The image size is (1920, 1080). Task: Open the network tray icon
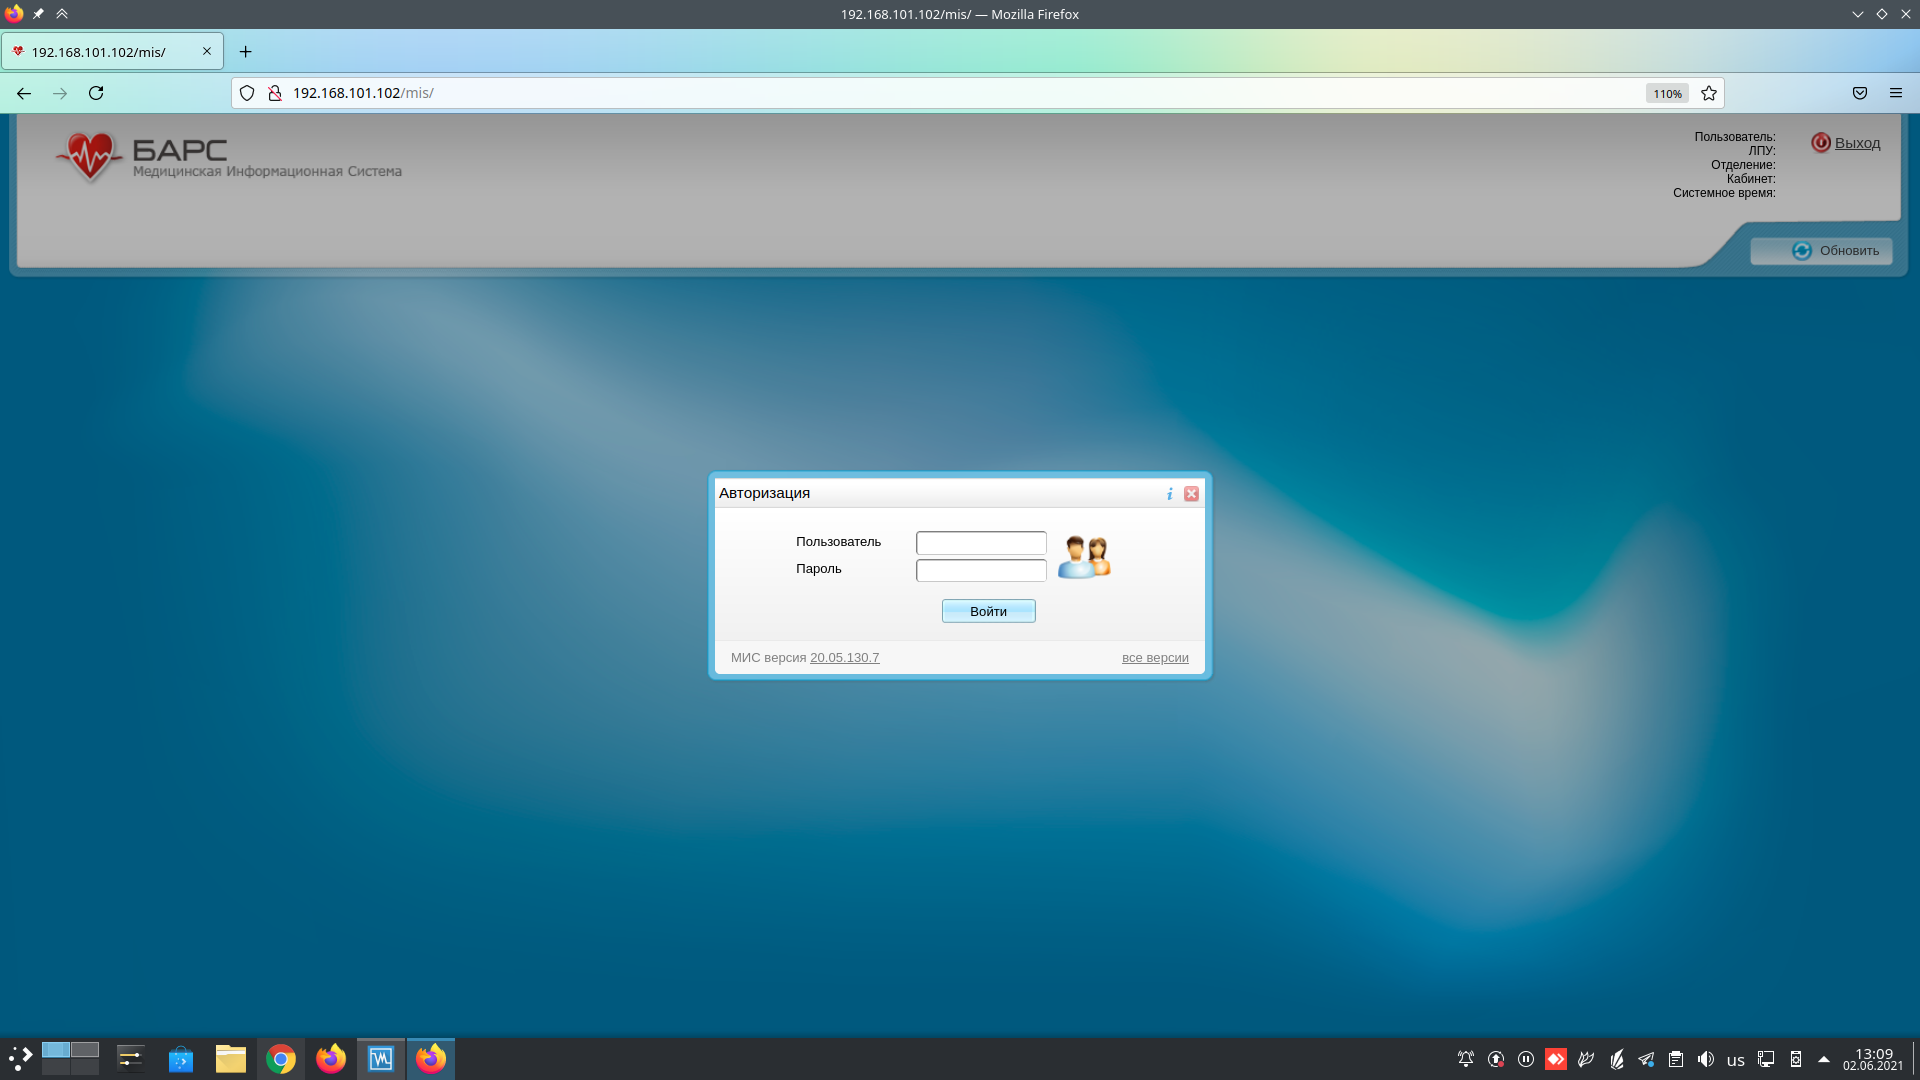click(1766, 1059)
